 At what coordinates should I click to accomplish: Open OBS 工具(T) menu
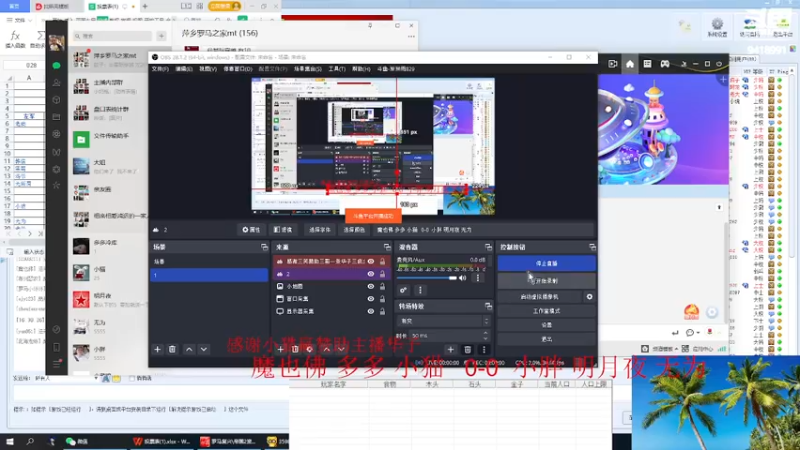click(x=337, y=69)
